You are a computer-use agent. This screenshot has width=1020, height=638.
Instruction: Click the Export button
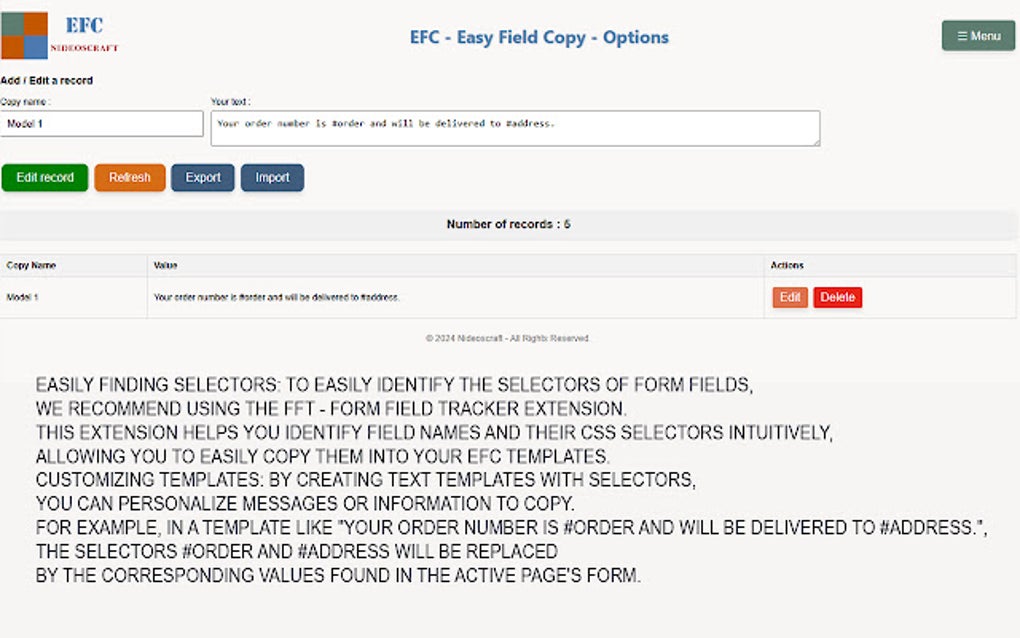click(x=203, y=178)
